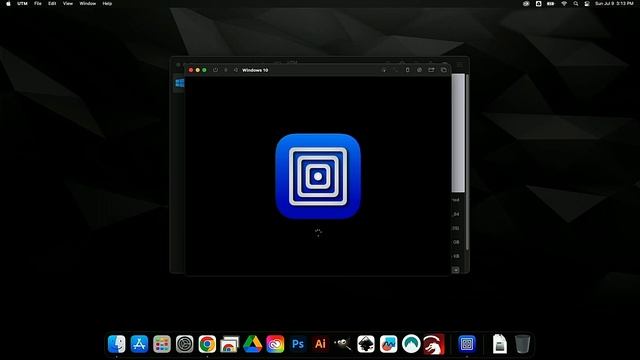Open the document file in dock
This screenshot has height=360, width=640.
(x=500, y=344)
